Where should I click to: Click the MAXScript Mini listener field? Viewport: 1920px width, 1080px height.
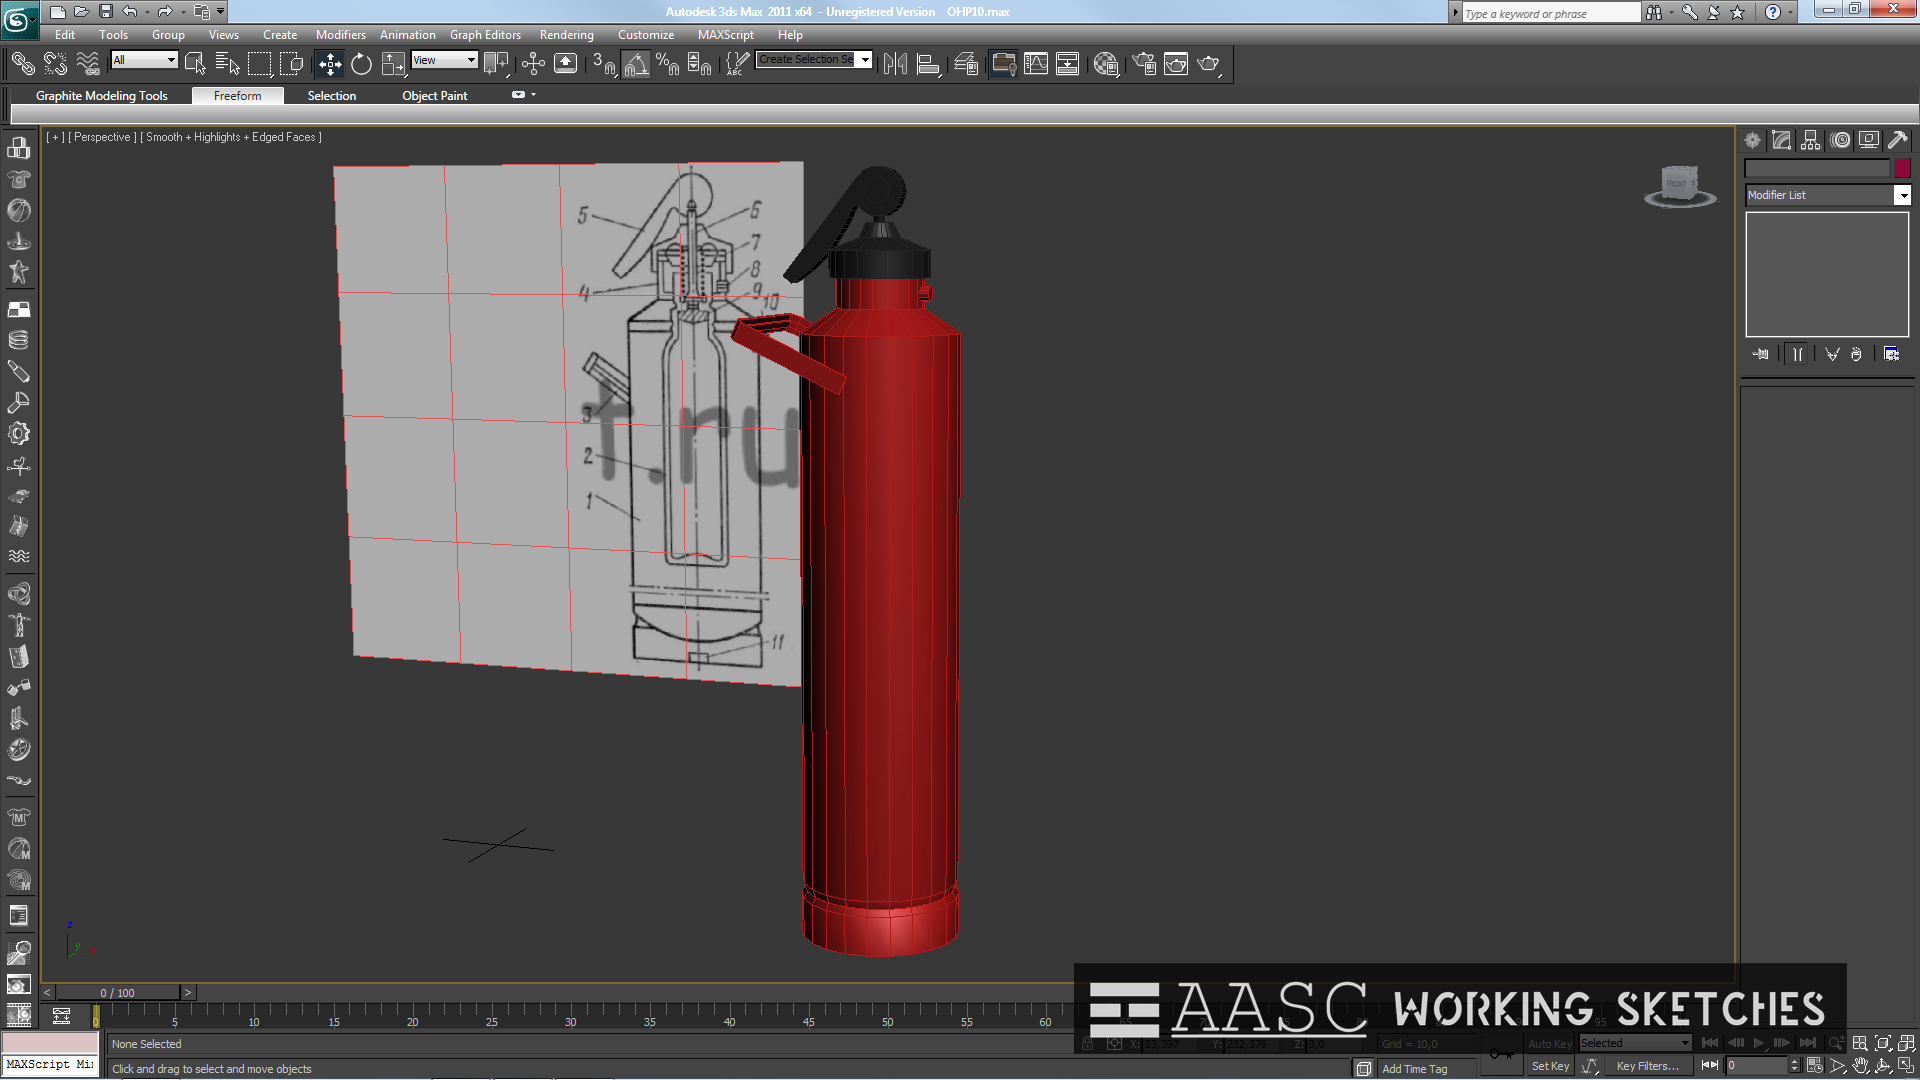[50, 1065]
